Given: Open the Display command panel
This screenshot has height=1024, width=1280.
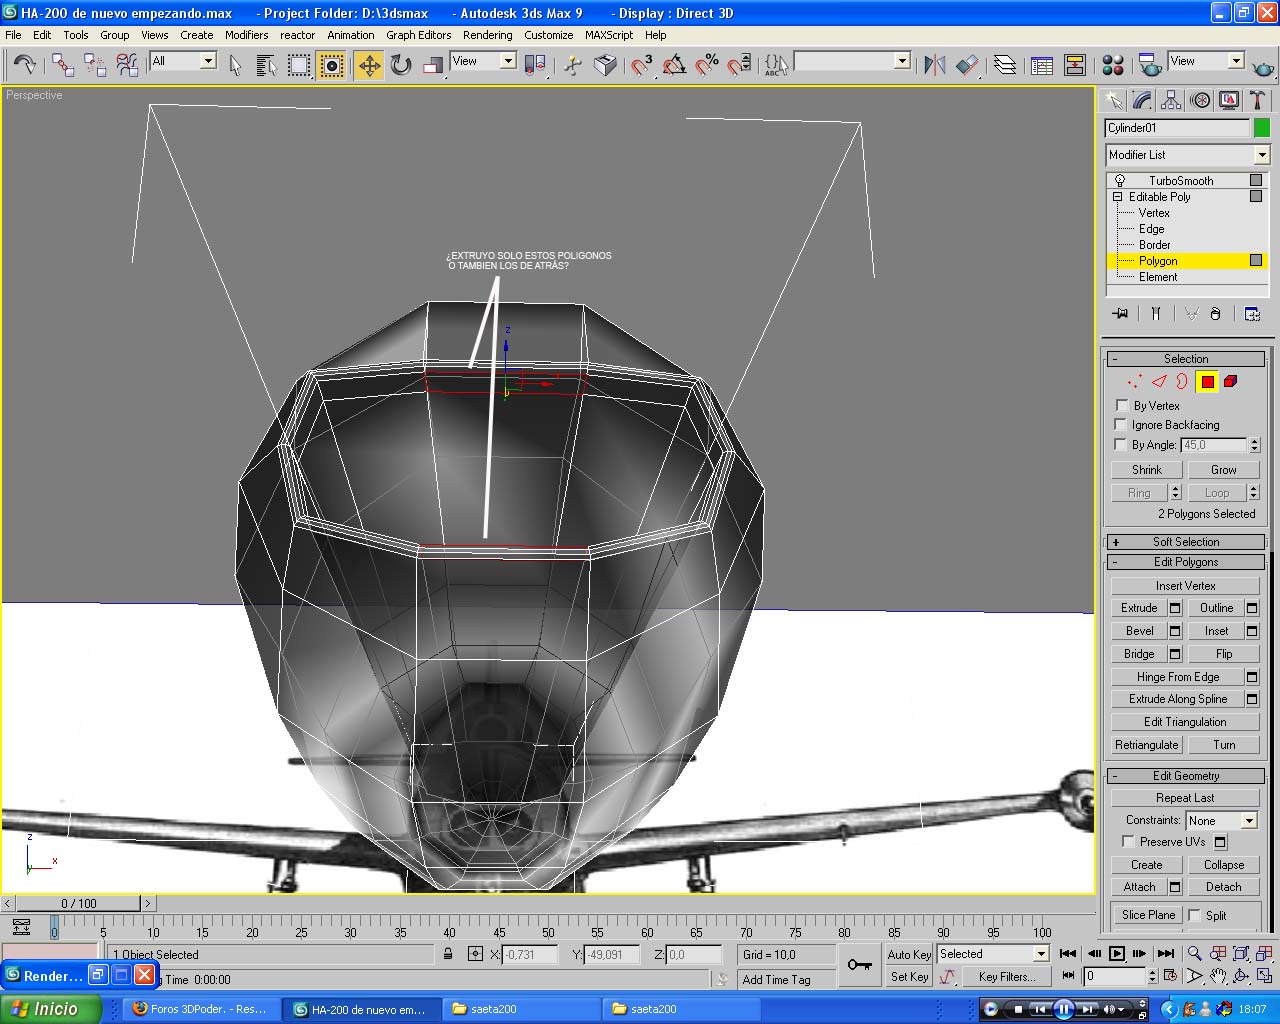Looking at the screenshot, I should click(x=1229, y=100).
